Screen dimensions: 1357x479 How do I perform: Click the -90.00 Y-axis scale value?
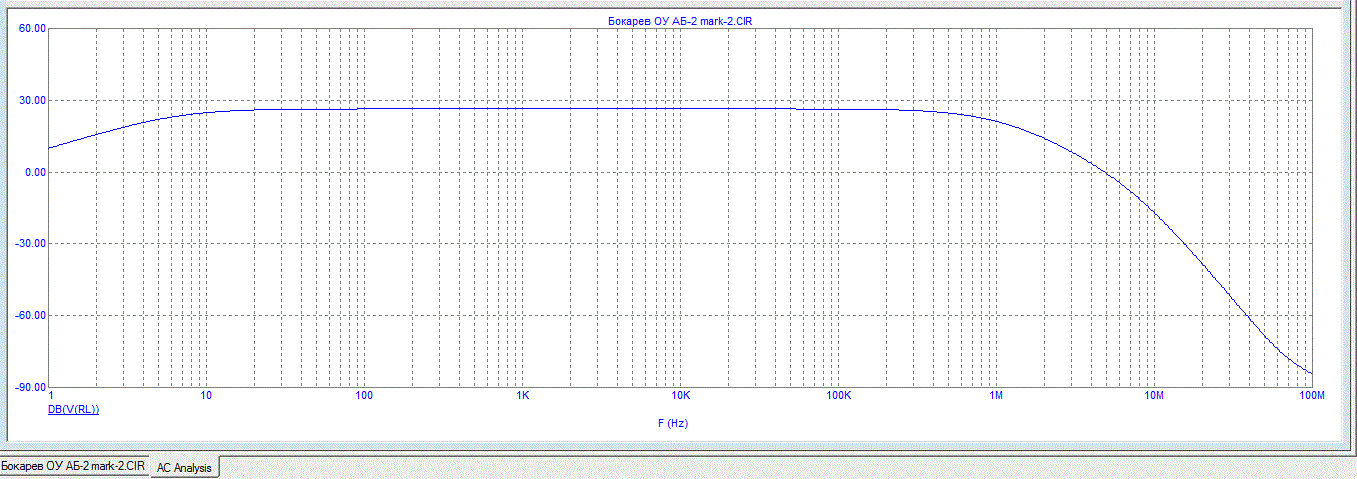31,387
